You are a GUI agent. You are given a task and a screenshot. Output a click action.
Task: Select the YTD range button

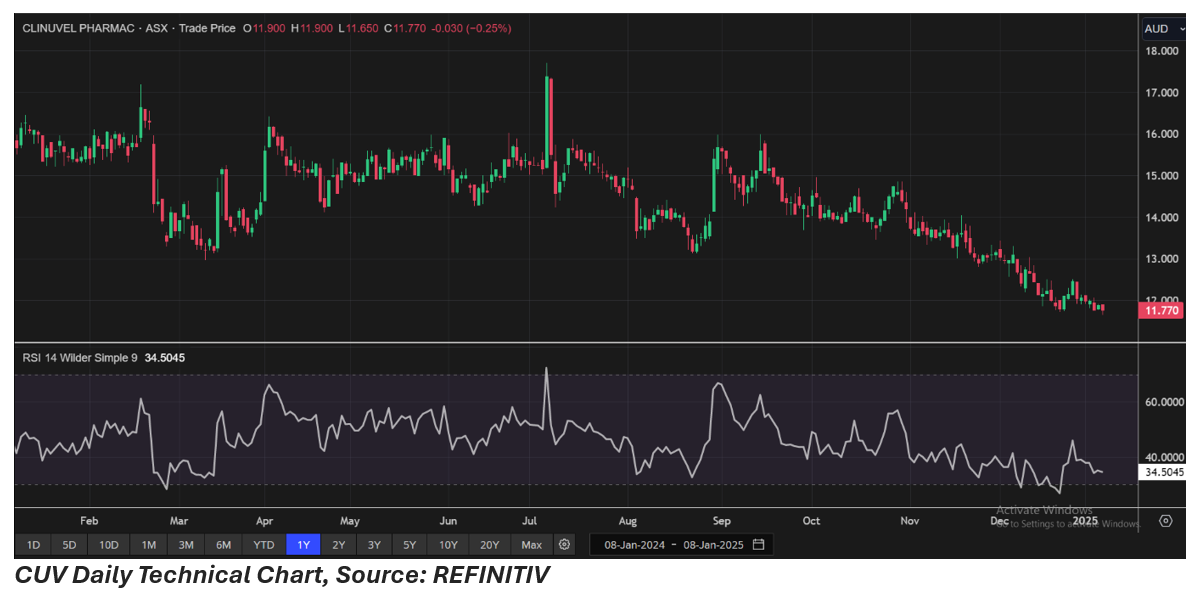(264, 545)
